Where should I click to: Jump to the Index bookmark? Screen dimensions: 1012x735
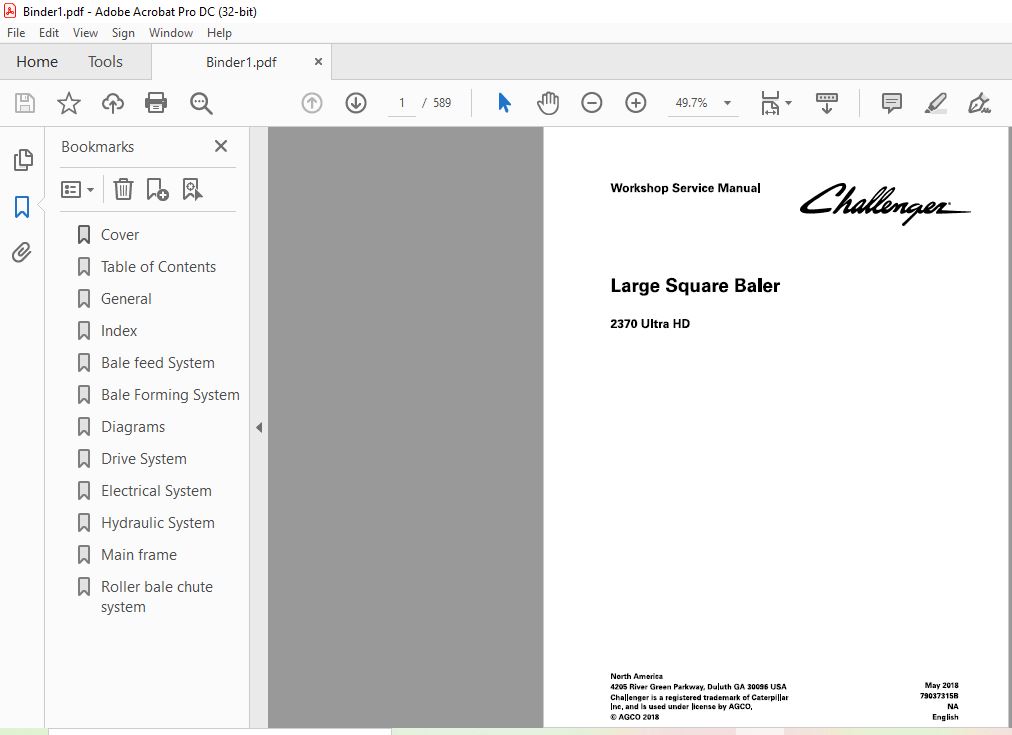pos(119,331)
